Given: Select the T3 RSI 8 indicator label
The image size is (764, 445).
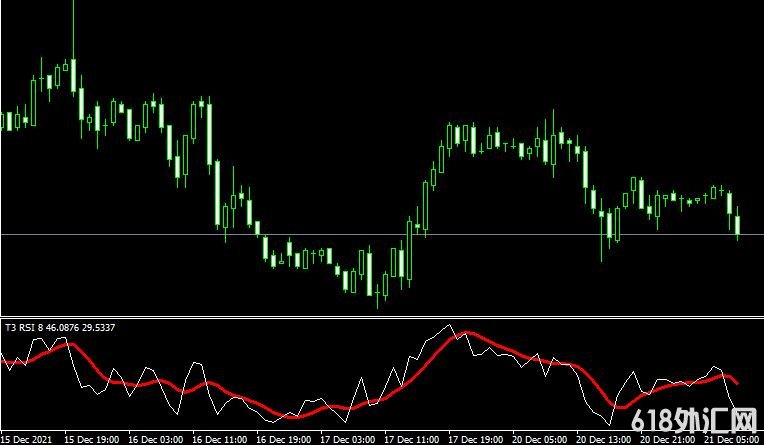Looking at the screenshot, I should click(60, 328).
